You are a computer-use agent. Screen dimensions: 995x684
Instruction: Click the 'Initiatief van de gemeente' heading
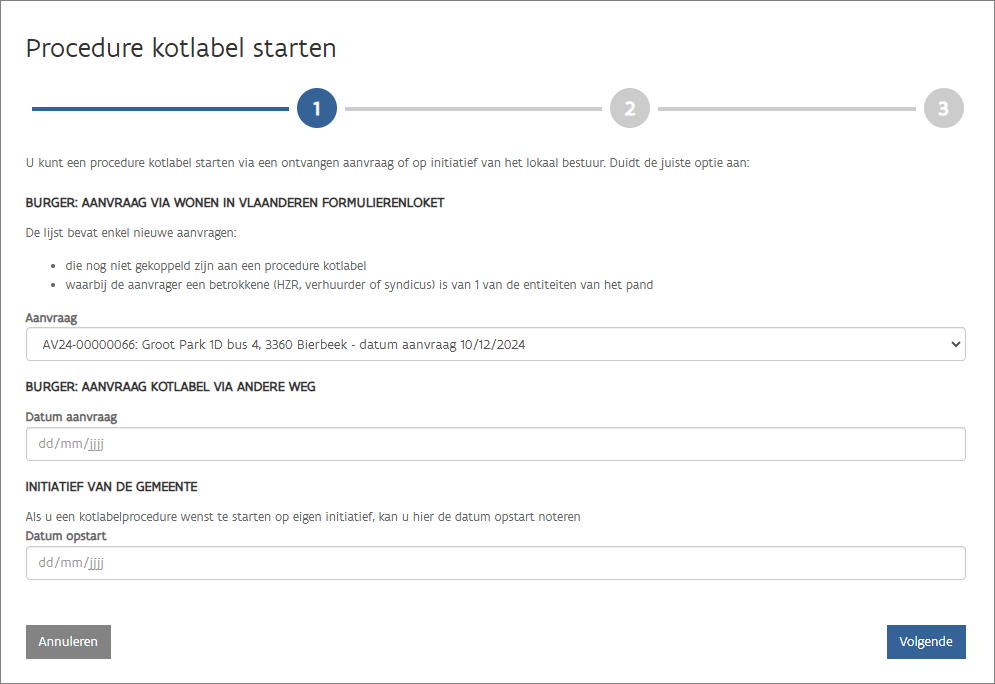112,487
